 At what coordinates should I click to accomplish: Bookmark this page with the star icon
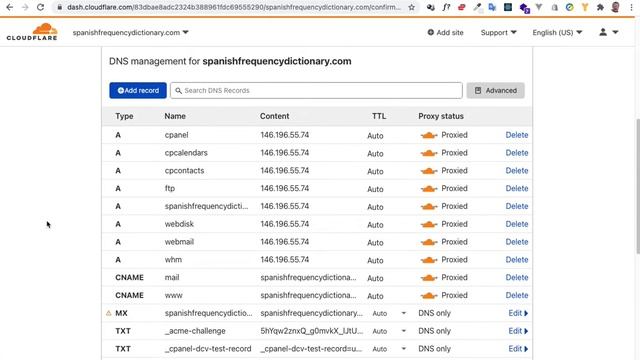pyautogui.click(x=411, y=7)
